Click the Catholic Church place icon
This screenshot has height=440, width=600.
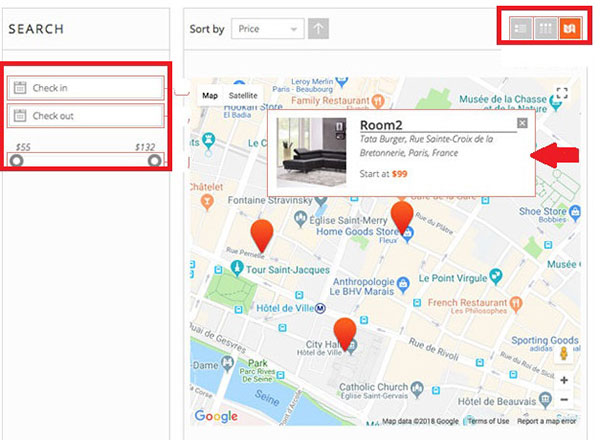[x=417, y=389]
